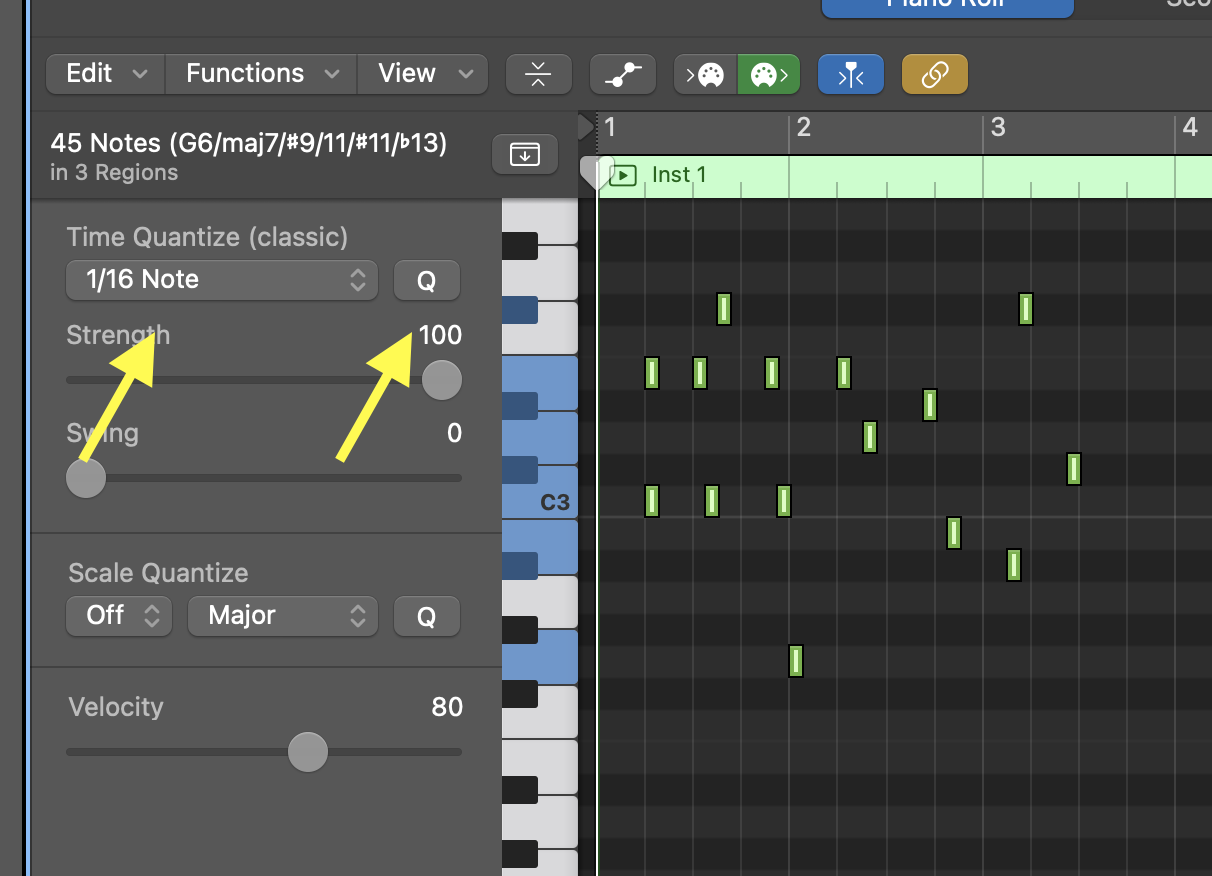Viewport: 1212px width, 876px height.
Task: Toggle the yellow Link button
Action: tap(934, 74)
